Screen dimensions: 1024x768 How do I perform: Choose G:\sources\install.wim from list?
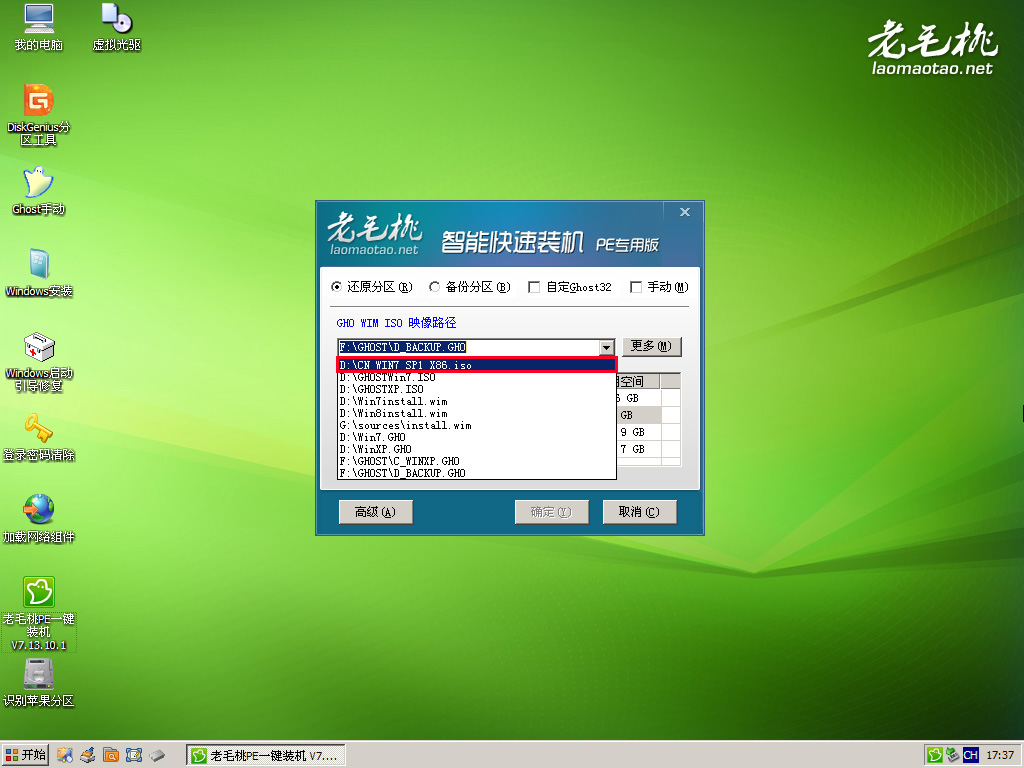pyautogui.click(x=477, y=425)
